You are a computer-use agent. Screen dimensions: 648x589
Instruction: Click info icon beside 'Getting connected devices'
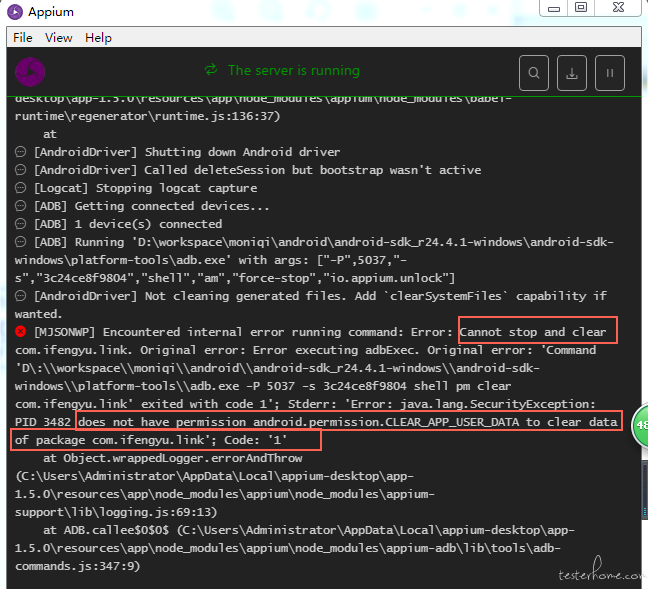click(20, 206)
